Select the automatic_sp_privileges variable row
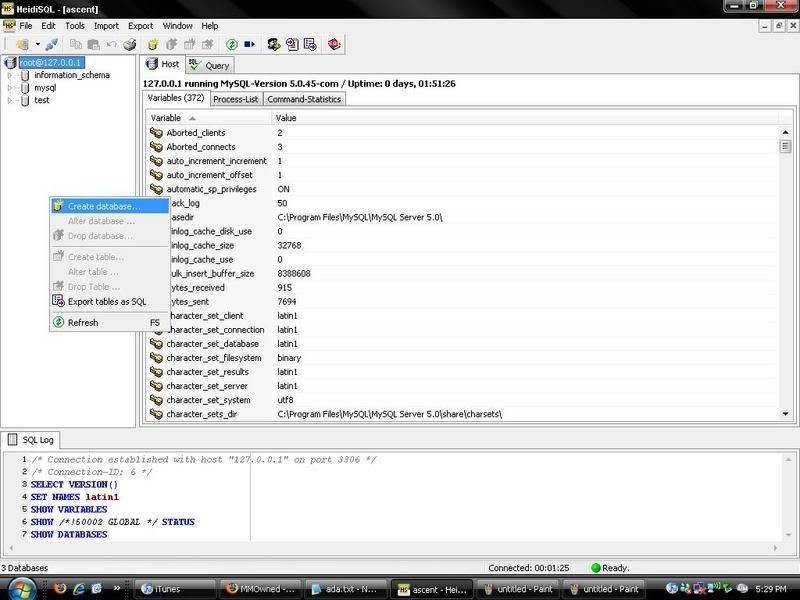The width and height of the screenshot is (800, 600). pos(463,189)
